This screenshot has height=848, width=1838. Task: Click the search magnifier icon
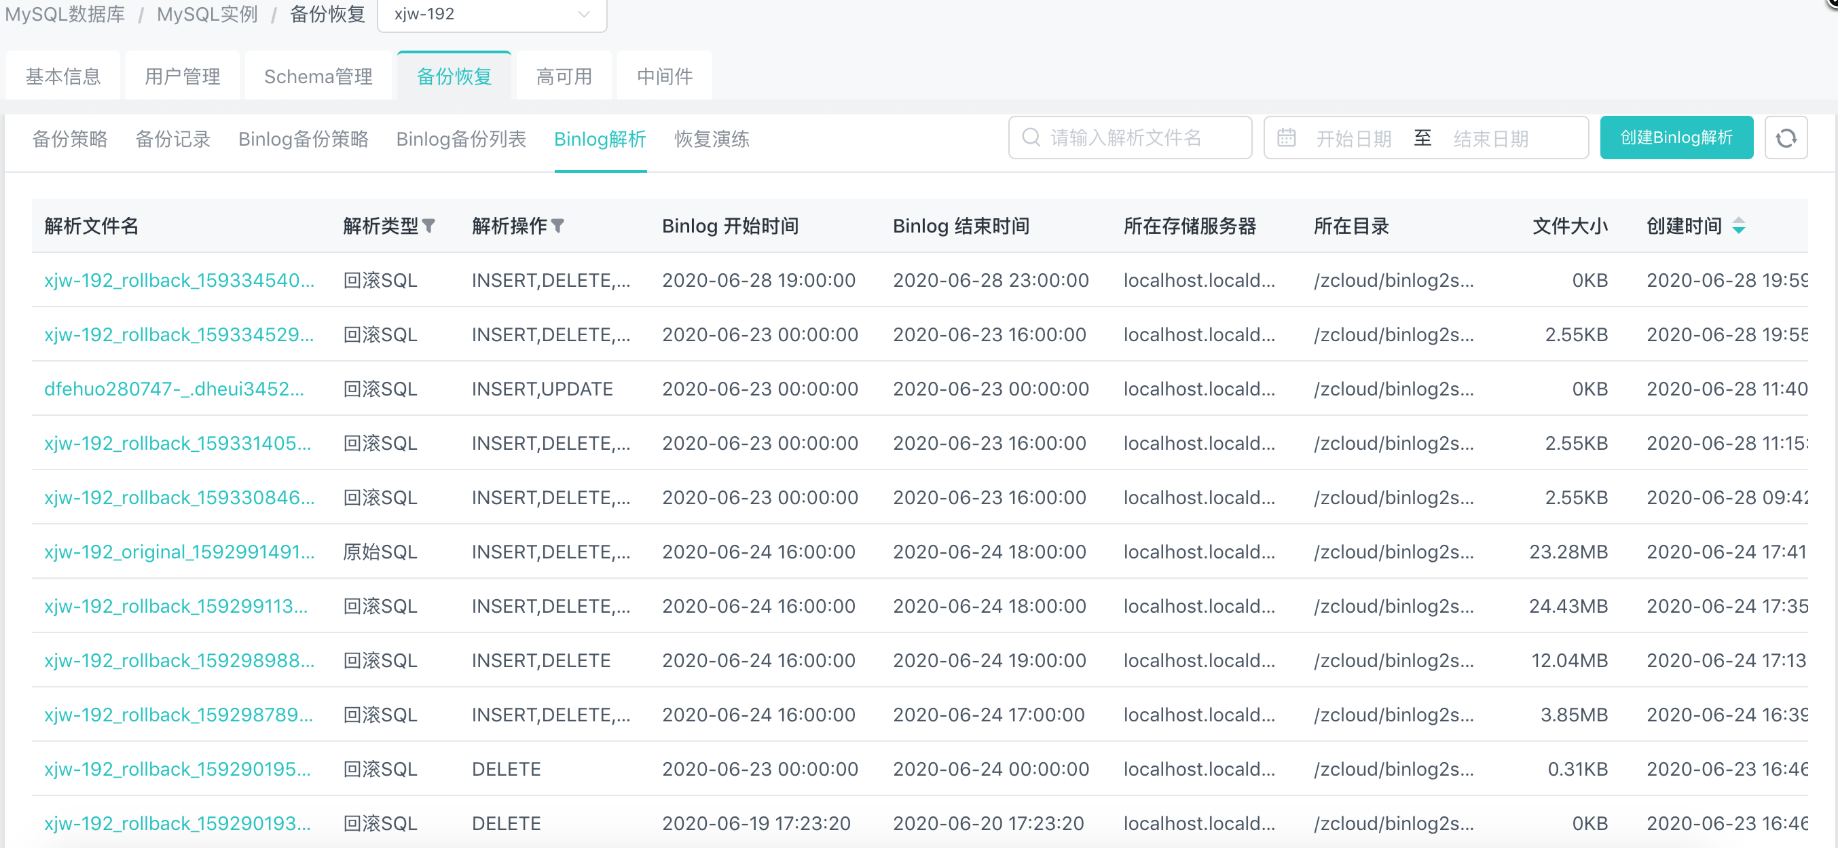(1031, 138)
